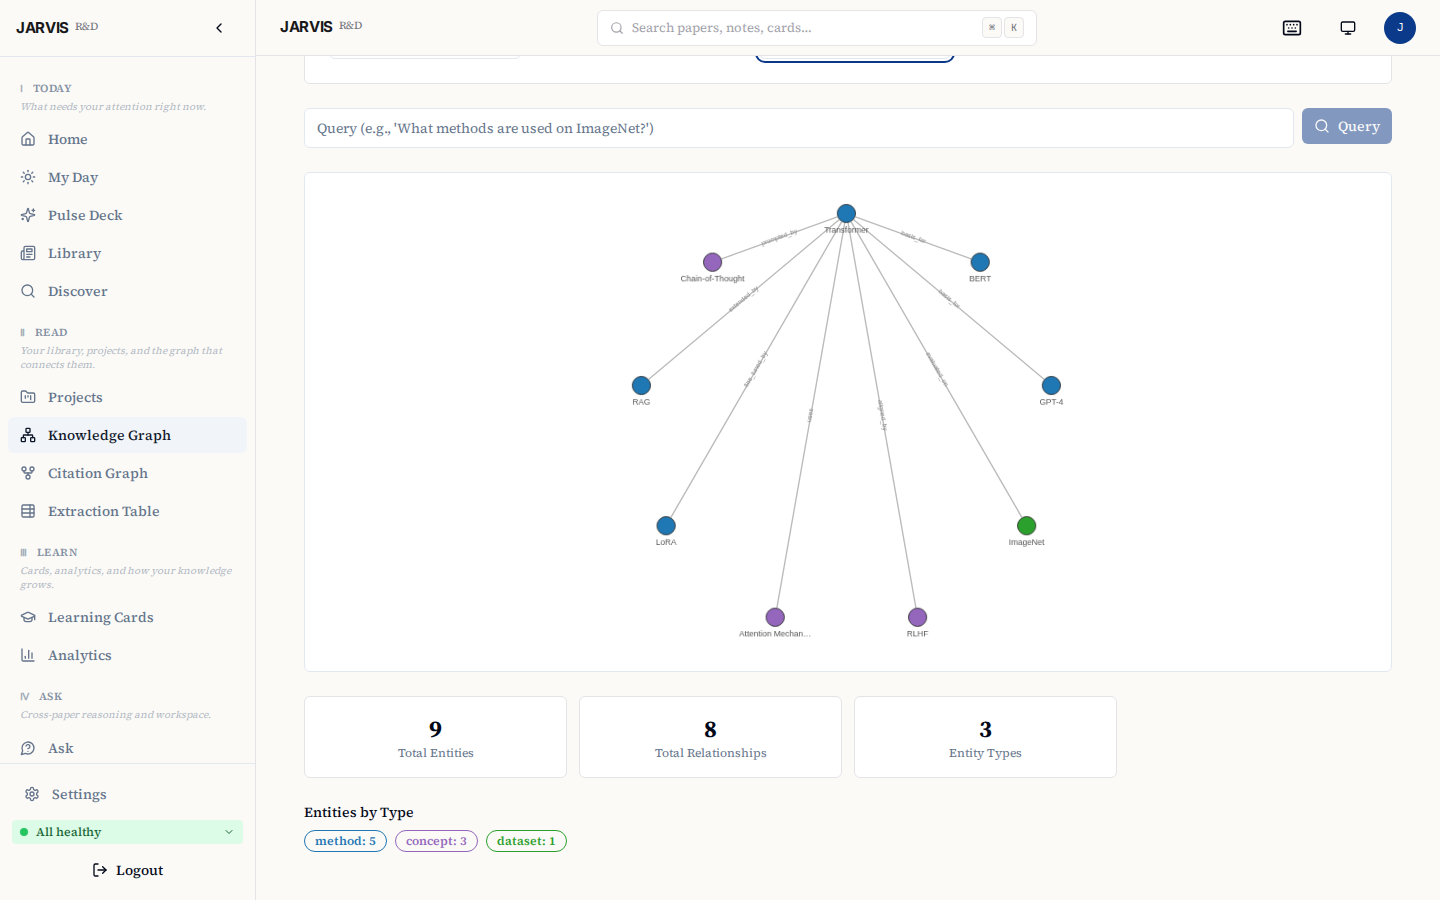Screen dimensions: 1440x900
Task: Open Learning Cards page
Action: click(127, 617)
